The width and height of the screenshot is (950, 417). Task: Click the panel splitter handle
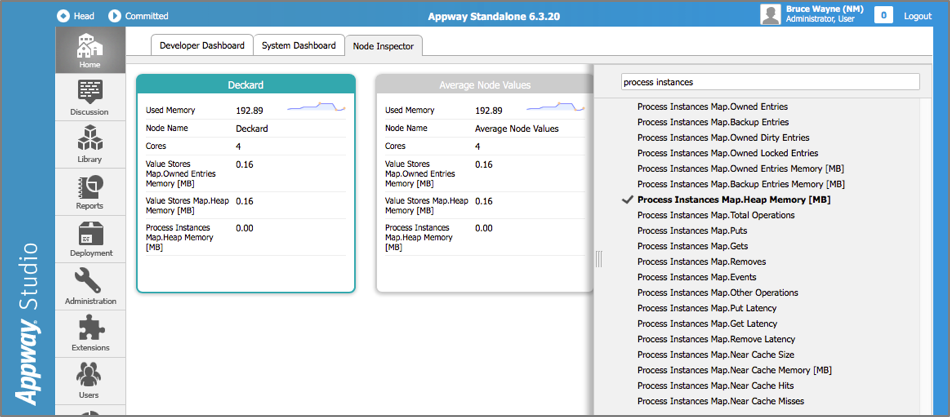tap(599, 259)
